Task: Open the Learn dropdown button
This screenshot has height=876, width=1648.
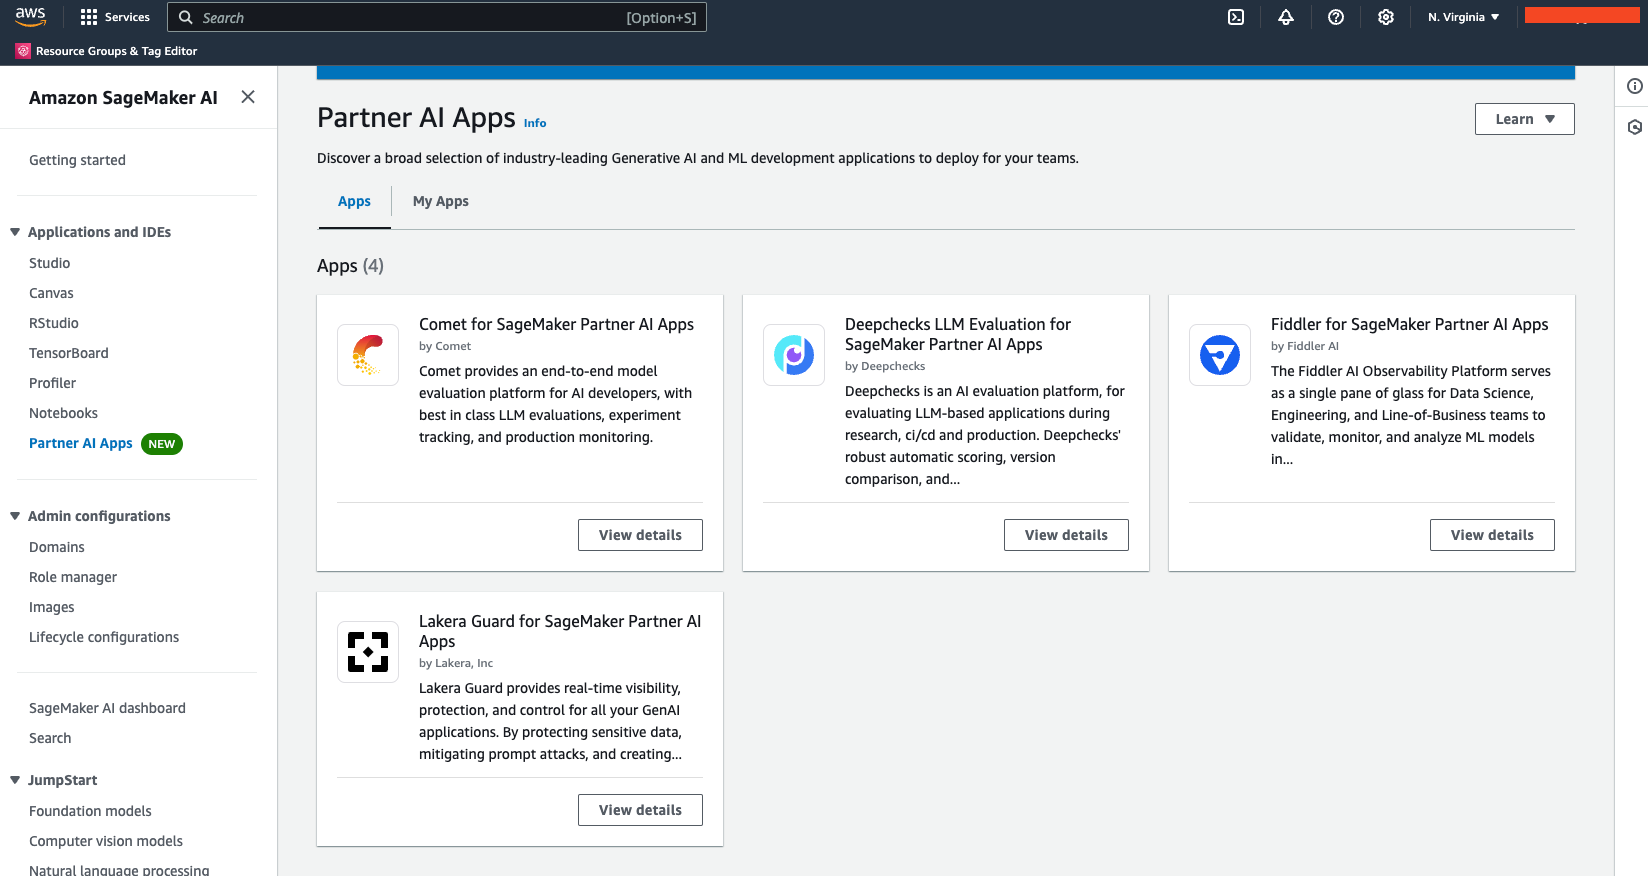Action: [1525, 119]
